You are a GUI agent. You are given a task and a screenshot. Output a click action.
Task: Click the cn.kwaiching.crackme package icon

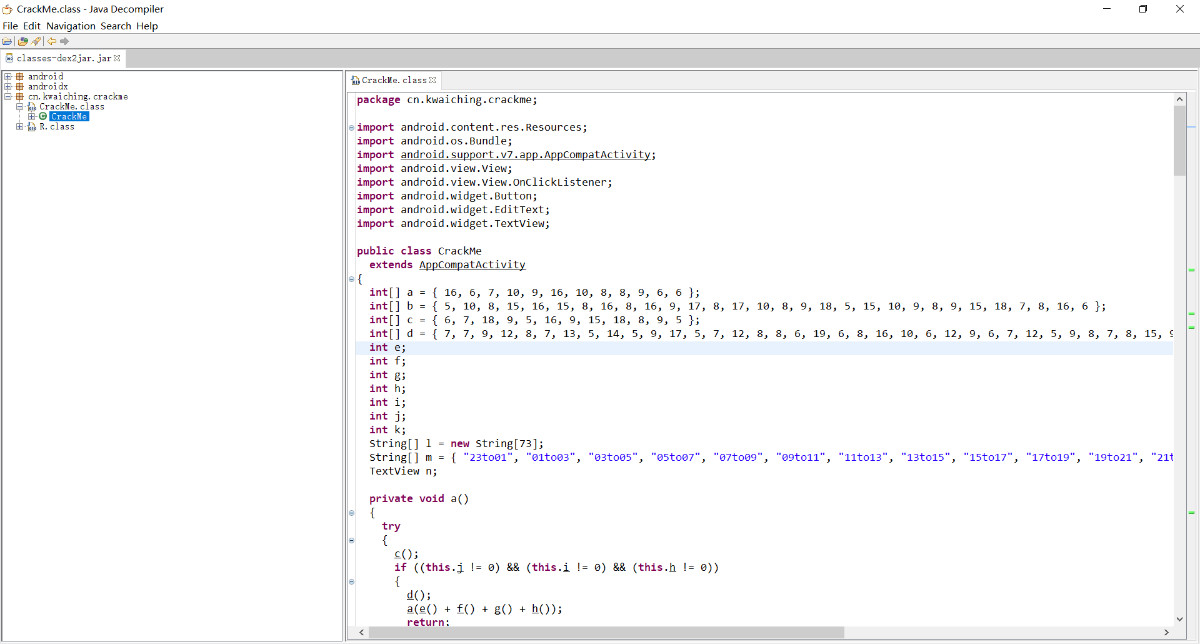pyautogui.click(x=19, y=96)
